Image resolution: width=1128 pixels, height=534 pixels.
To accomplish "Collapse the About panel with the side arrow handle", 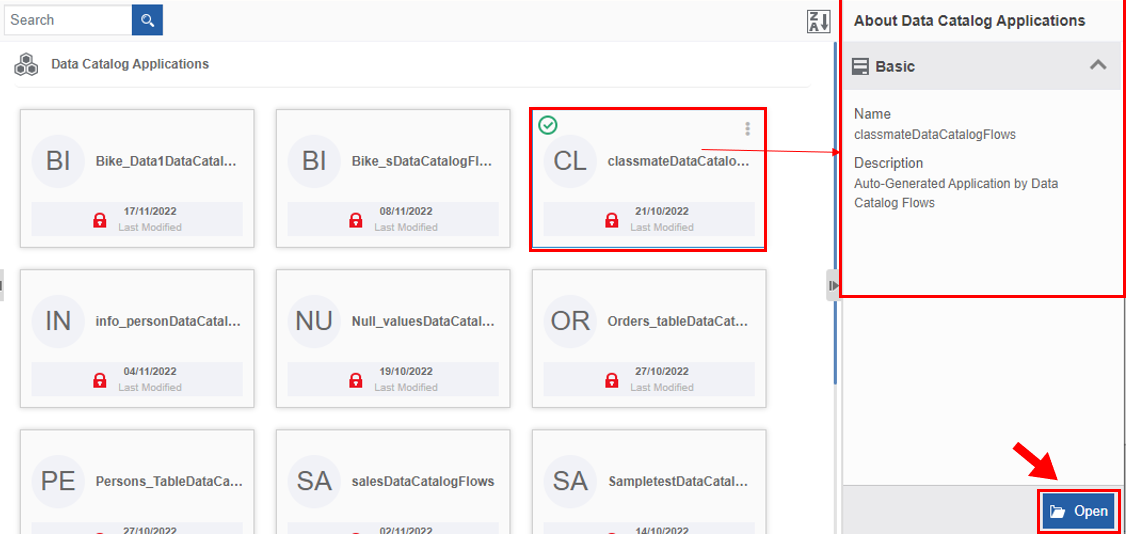I will pyautogui.click(x=833, y=286).
